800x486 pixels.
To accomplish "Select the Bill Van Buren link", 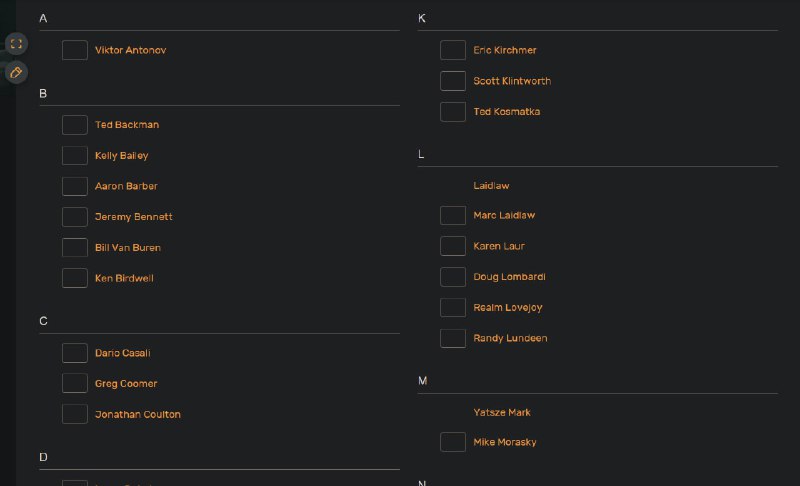I will (x=127, y=248).
